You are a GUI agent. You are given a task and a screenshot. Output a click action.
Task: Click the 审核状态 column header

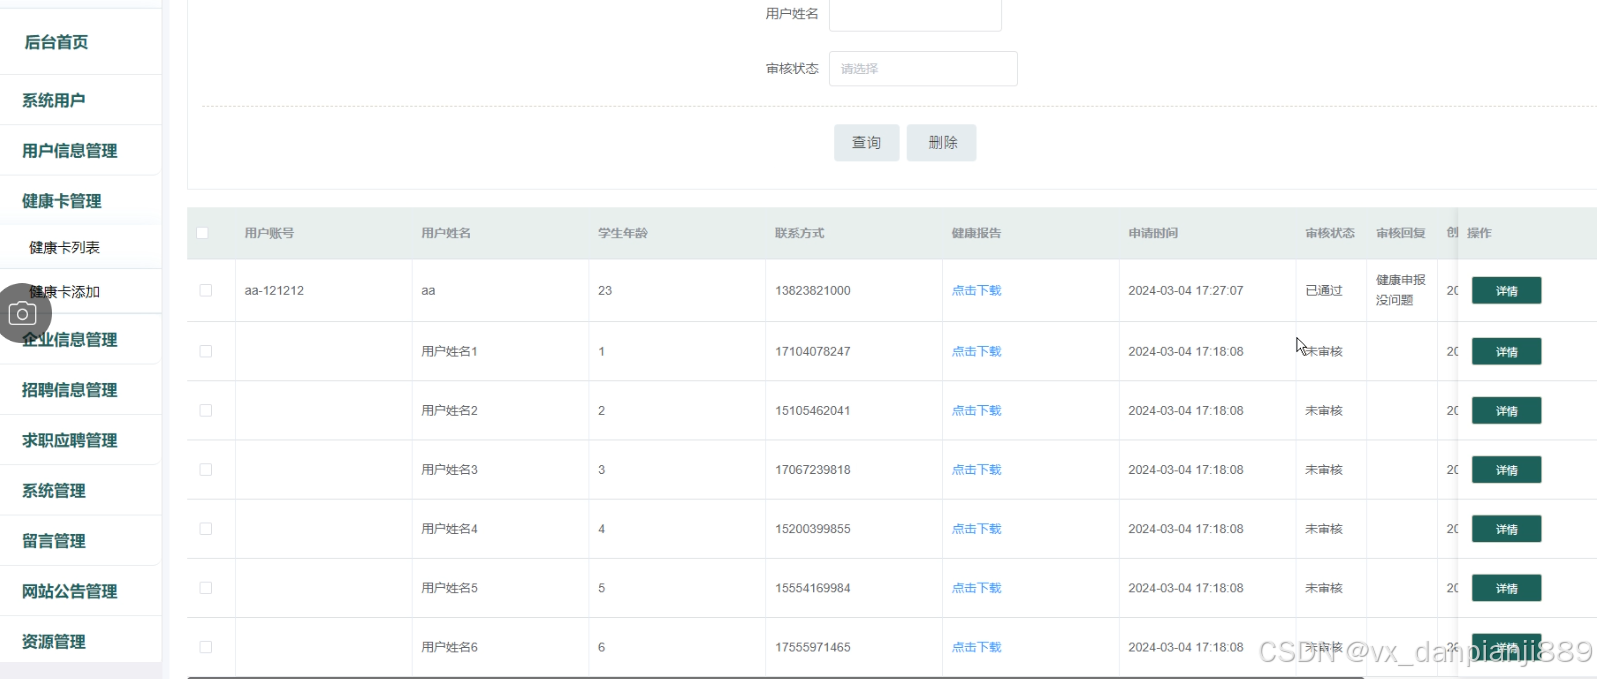pyautogui.click(x=1330, y=233)
